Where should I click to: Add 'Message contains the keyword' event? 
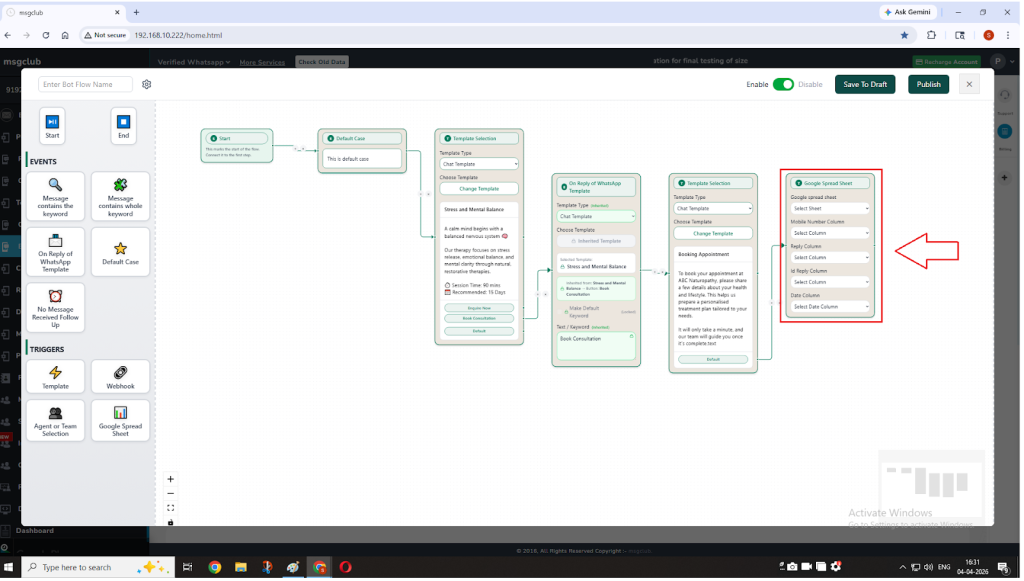pos(55,196)
